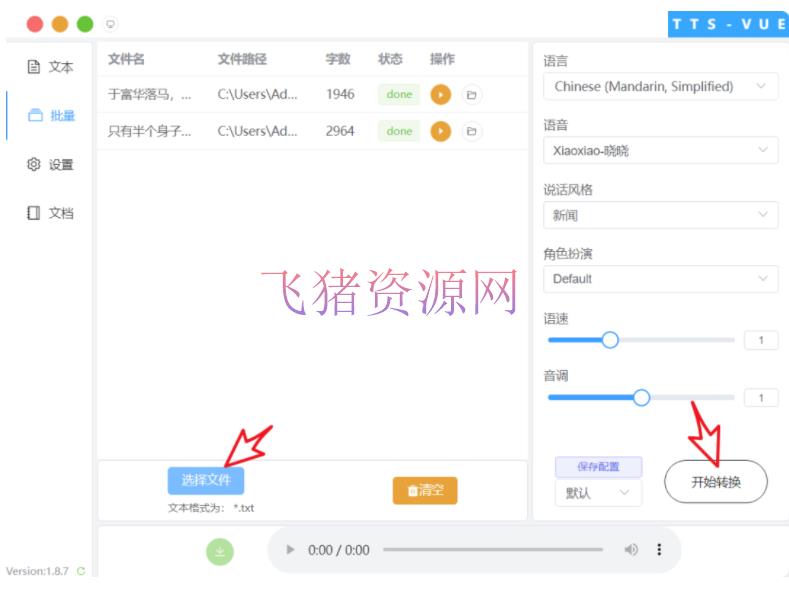Expand the 默认 config dropdown

(x=598, y=493)
